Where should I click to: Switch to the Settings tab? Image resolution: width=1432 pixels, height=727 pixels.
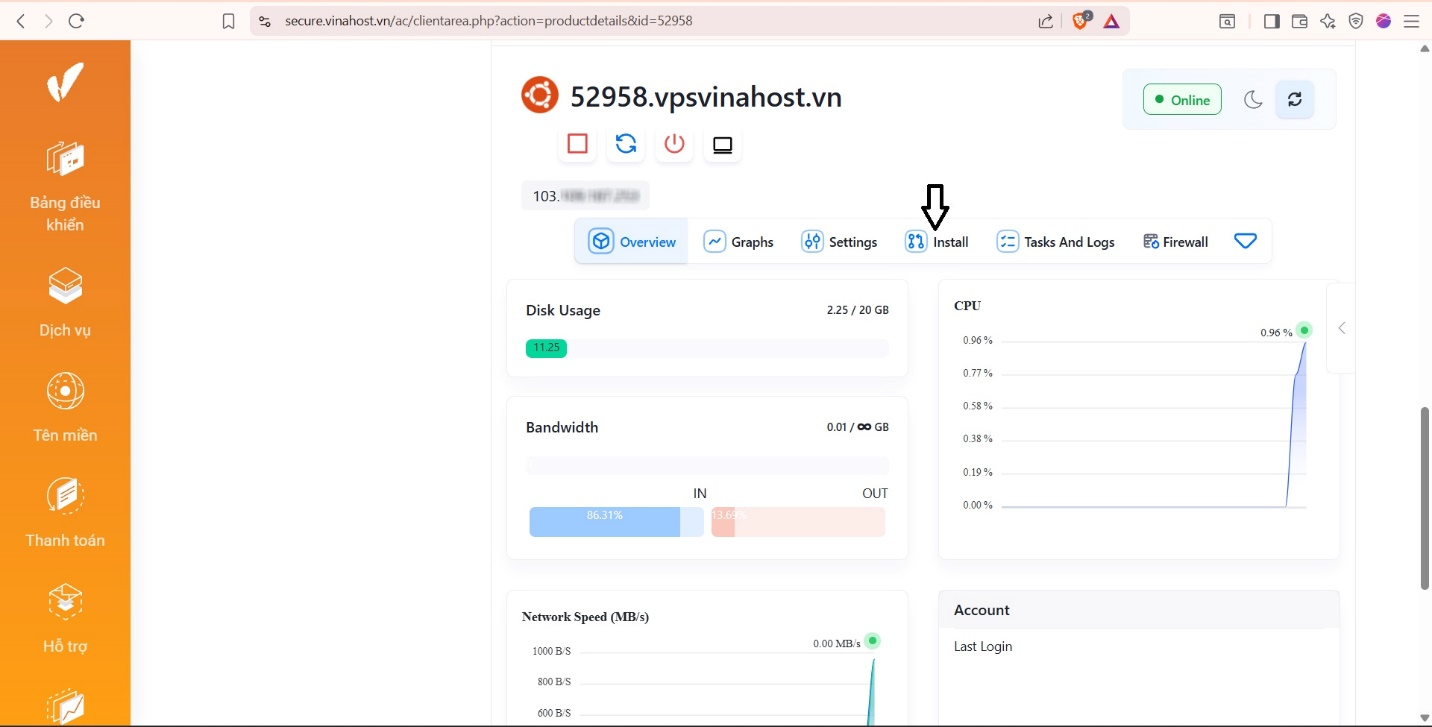click(x=839, y=241)
